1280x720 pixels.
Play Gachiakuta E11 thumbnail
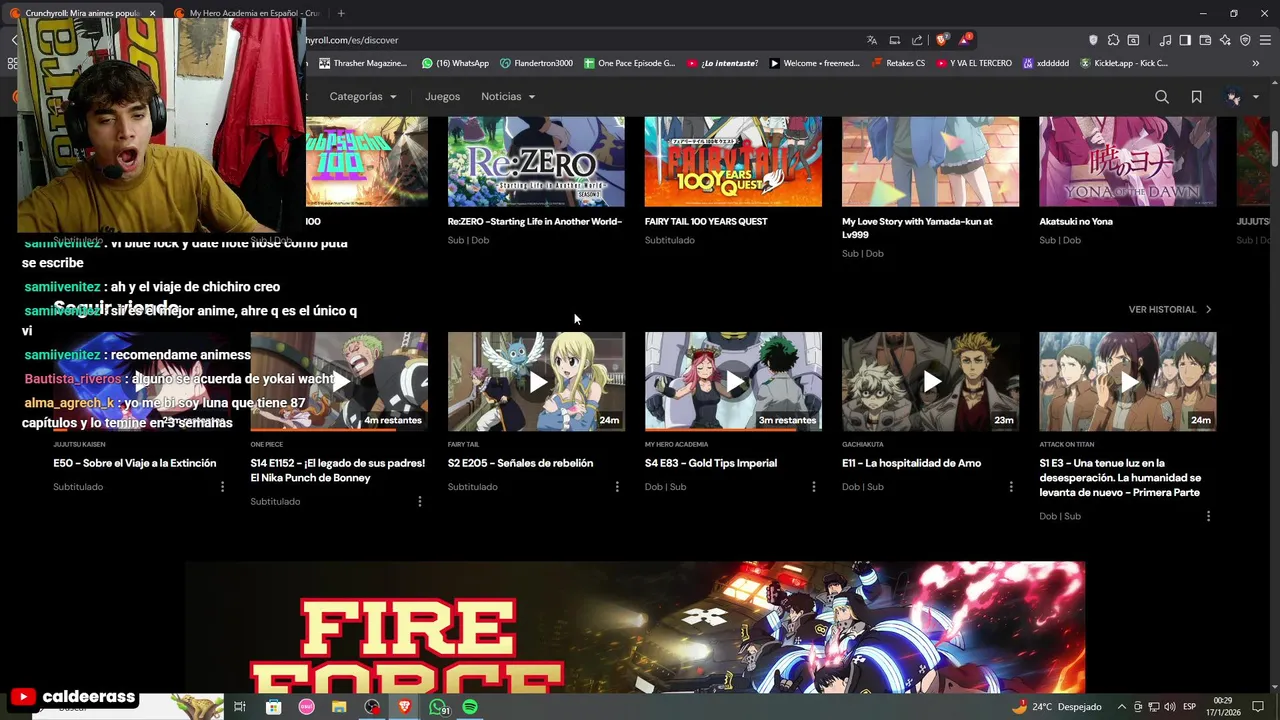tap(930, 382)
